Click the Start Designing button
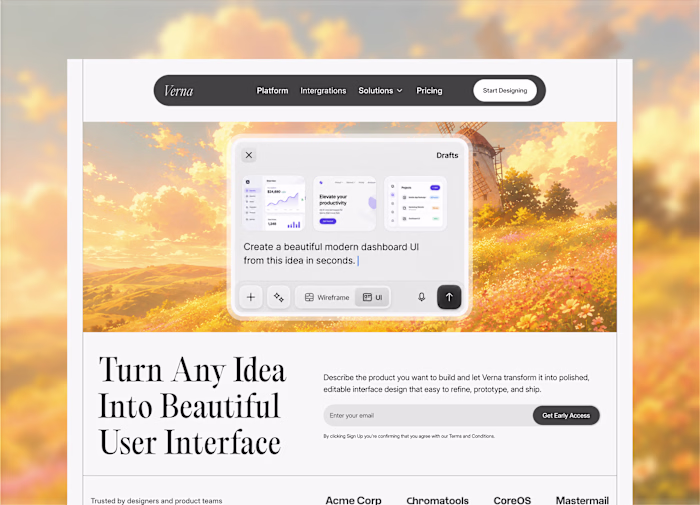The image size is (700, 505). [505, 91]
